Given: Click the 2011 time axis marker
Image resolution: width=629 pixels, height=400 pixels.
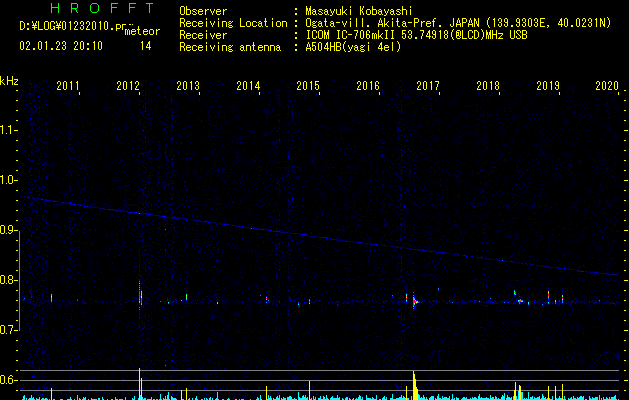Looking at the screenshot, I should click(x=68, y=85).
